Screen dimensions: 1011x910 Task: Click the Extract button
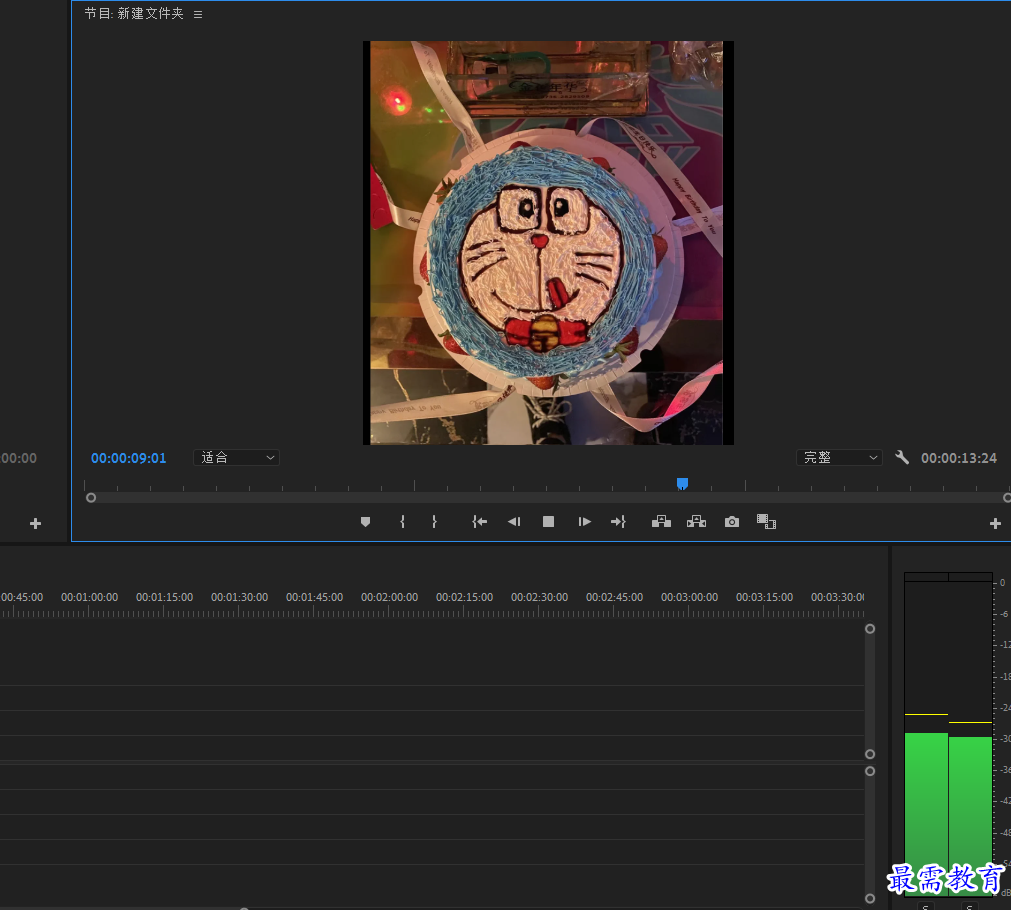(696, 522)
